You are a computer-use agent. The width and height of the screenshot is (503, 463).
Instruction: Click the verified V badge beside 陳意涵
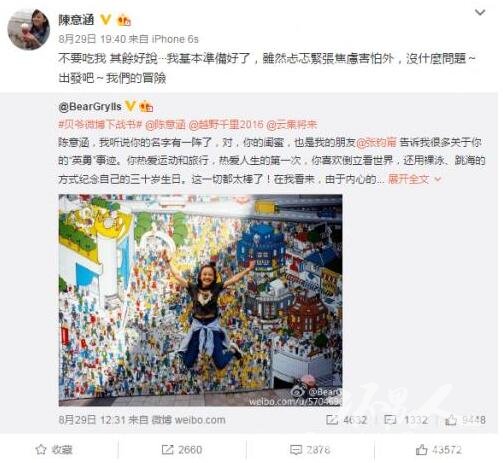tap(106, 20)
